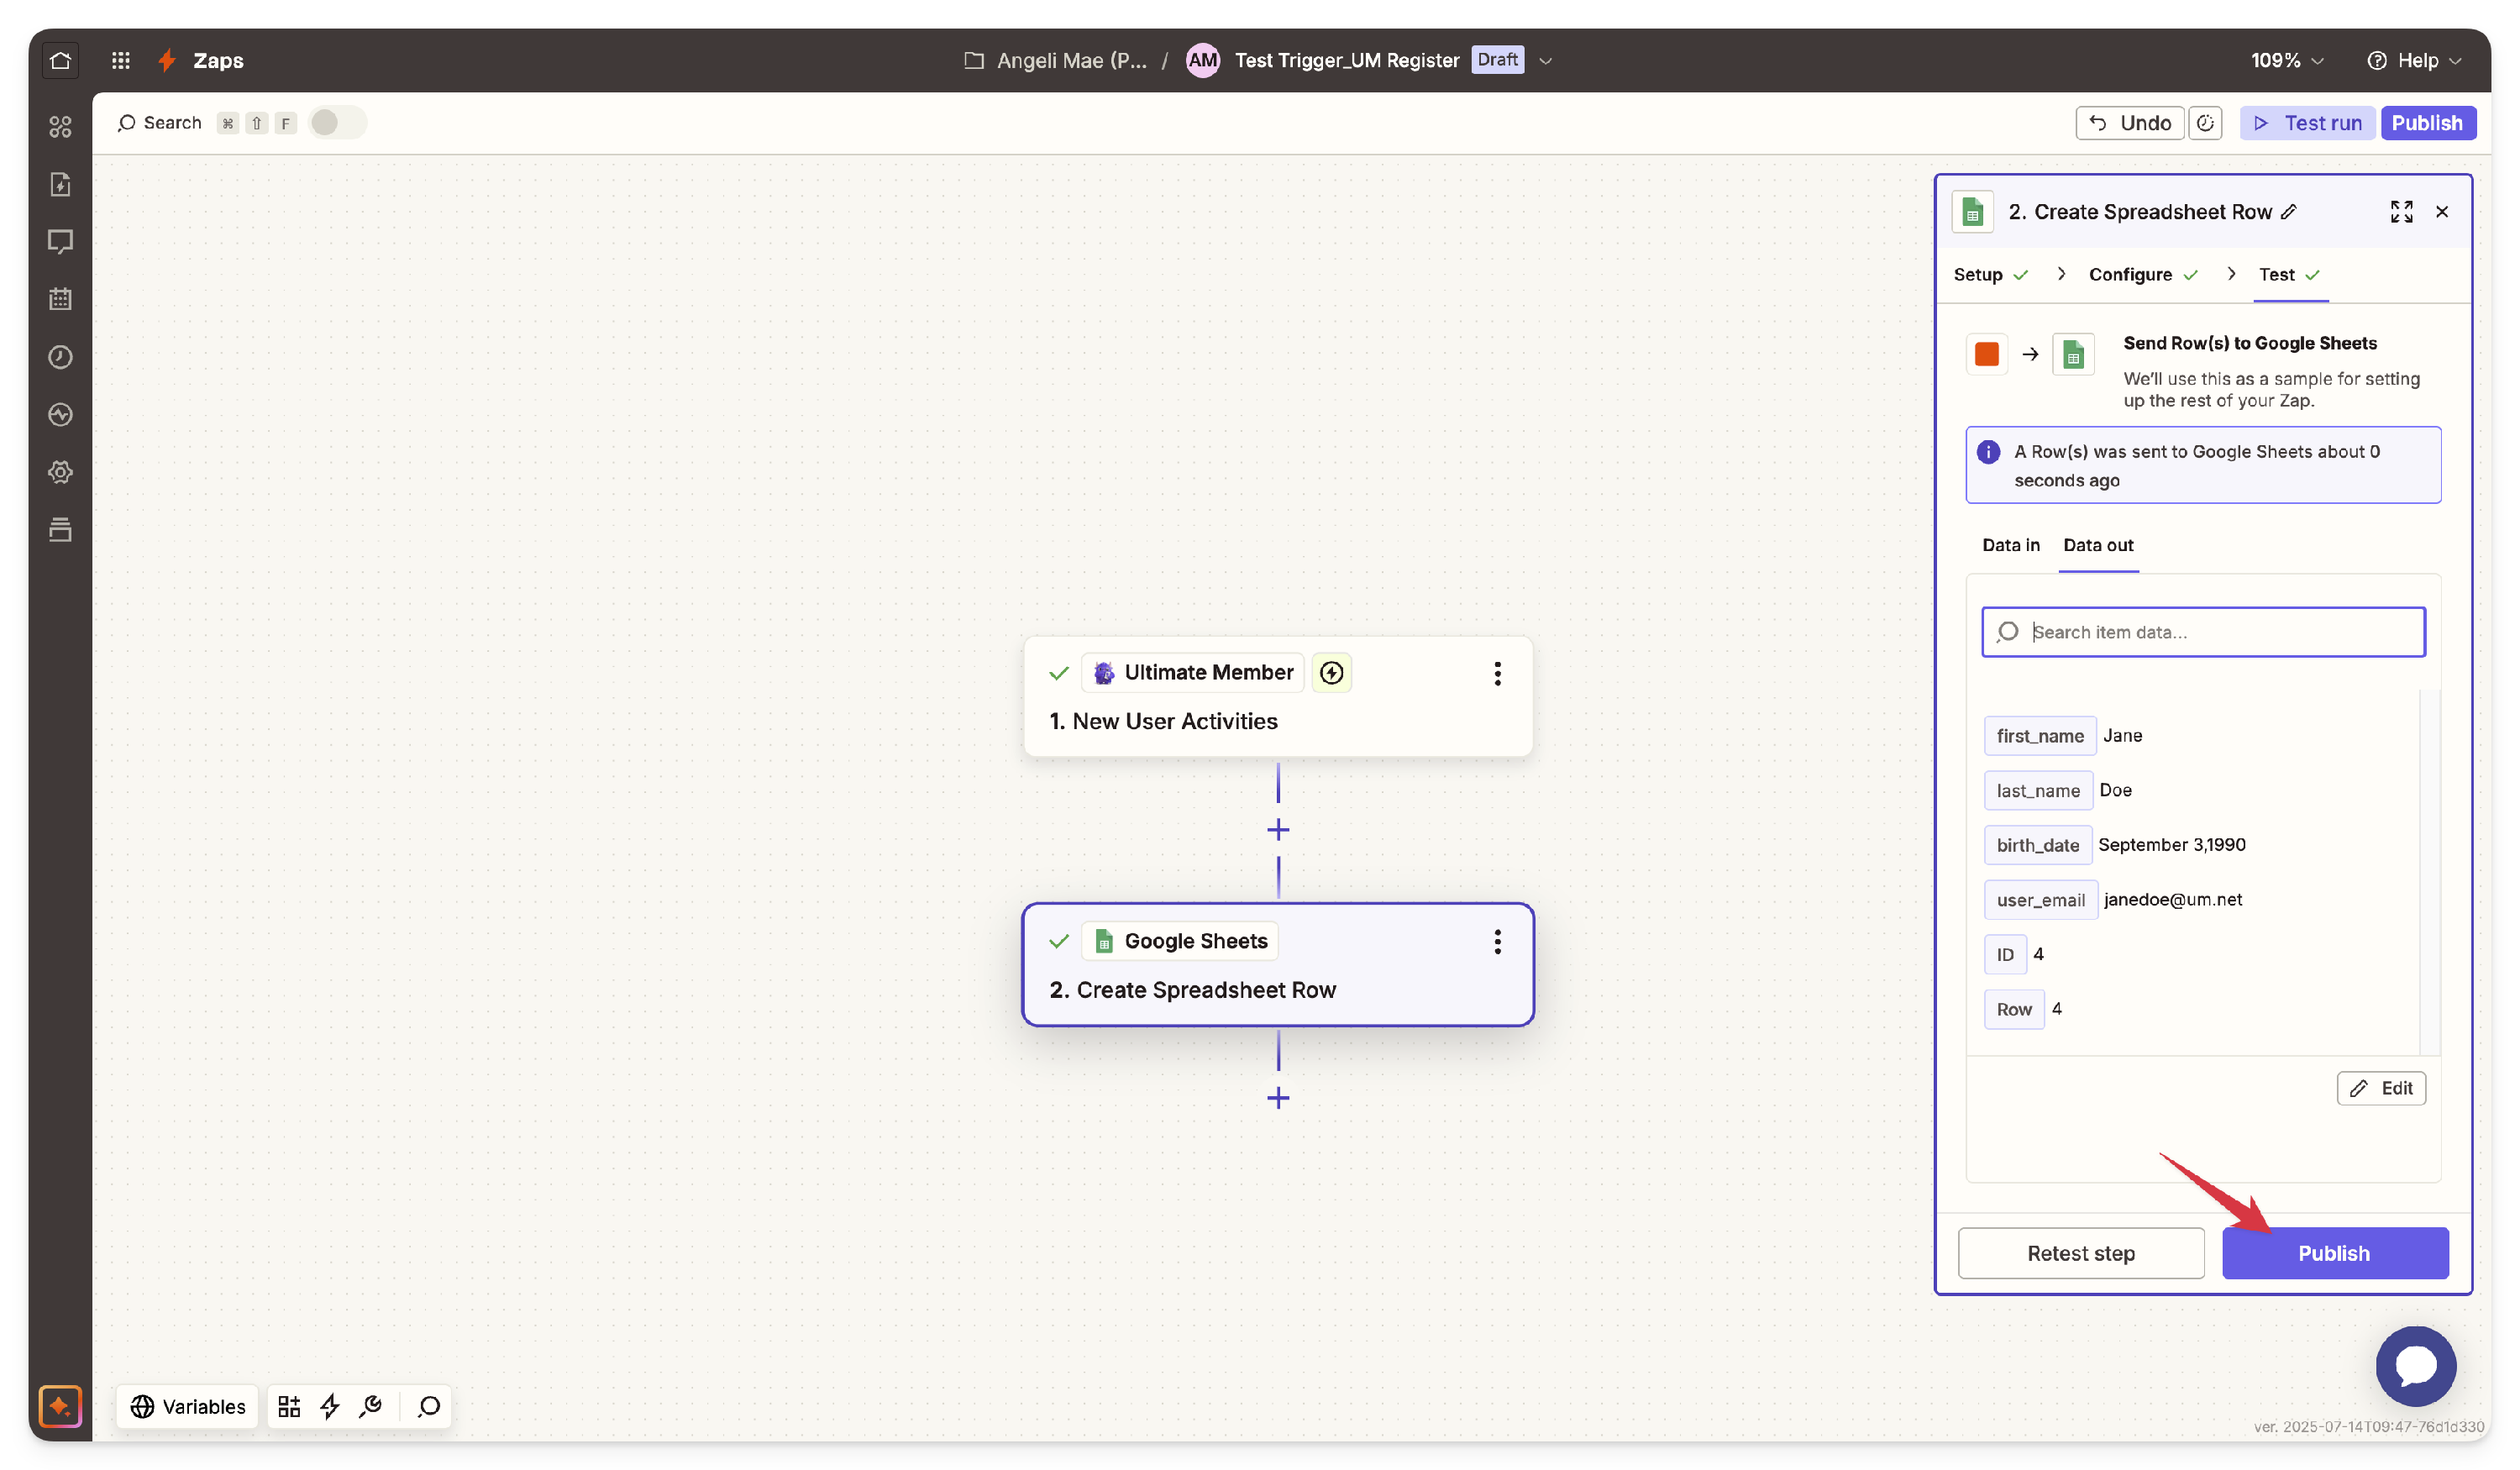Switch to the Setup tab
Image resolution: width=2520 pixels, height=1470 pixels.
click(1990, 274)
